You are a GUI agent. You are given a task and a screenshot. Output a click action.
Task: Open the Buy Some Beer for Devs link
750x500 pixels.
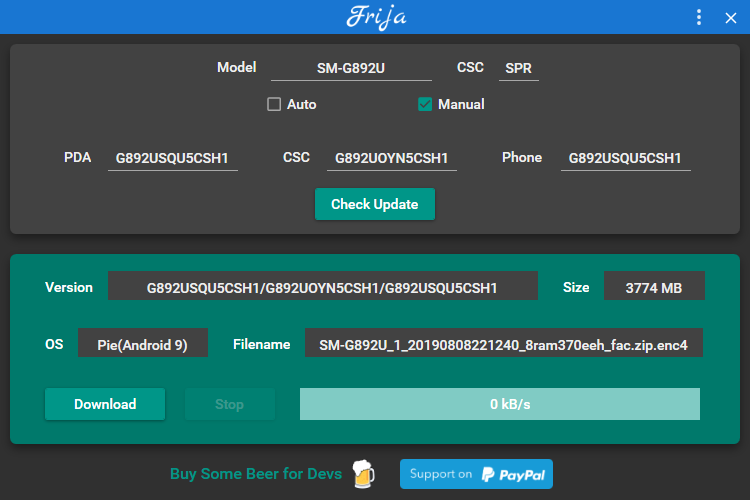pyautogui.click(x=256, y=474)
